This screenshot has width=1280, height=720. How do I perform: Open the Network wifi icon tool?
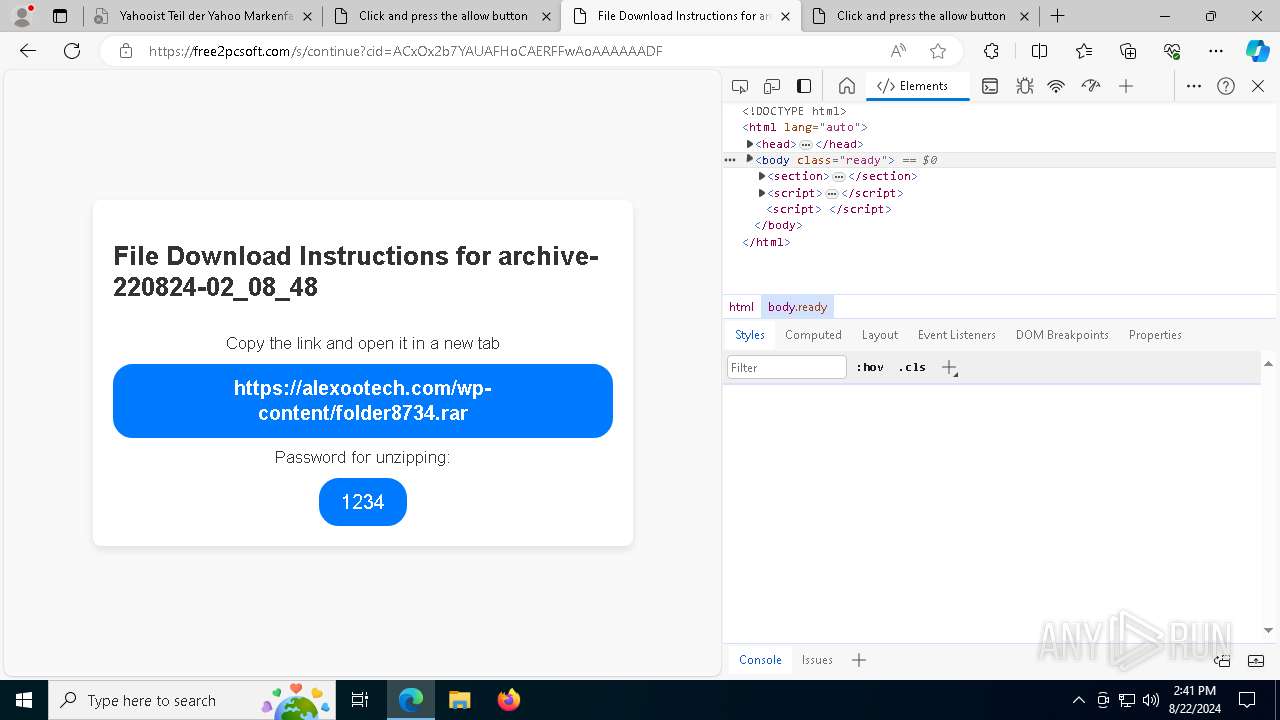pos(1056,86)
